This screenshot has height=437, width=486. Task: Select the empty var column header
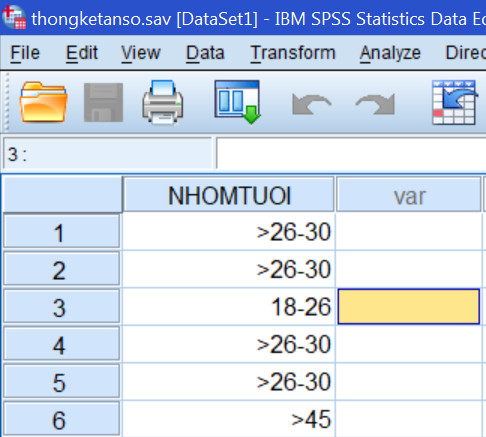coord(409,195)
